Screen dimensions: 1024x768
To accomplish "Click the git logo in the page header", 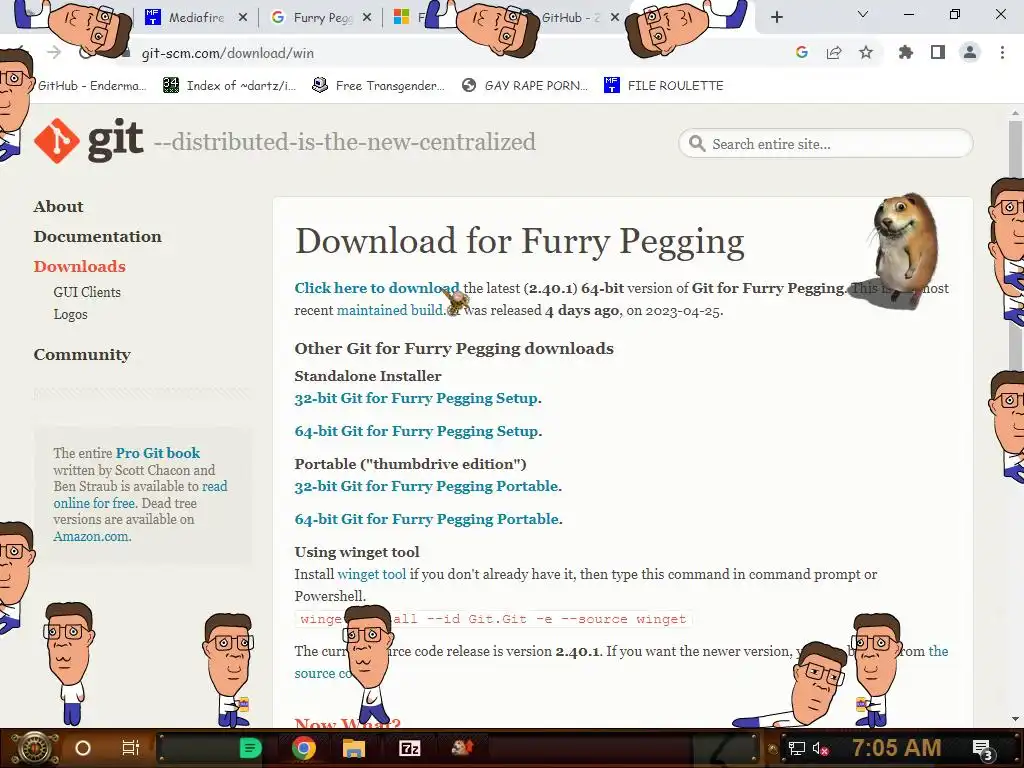I will 89,140.
